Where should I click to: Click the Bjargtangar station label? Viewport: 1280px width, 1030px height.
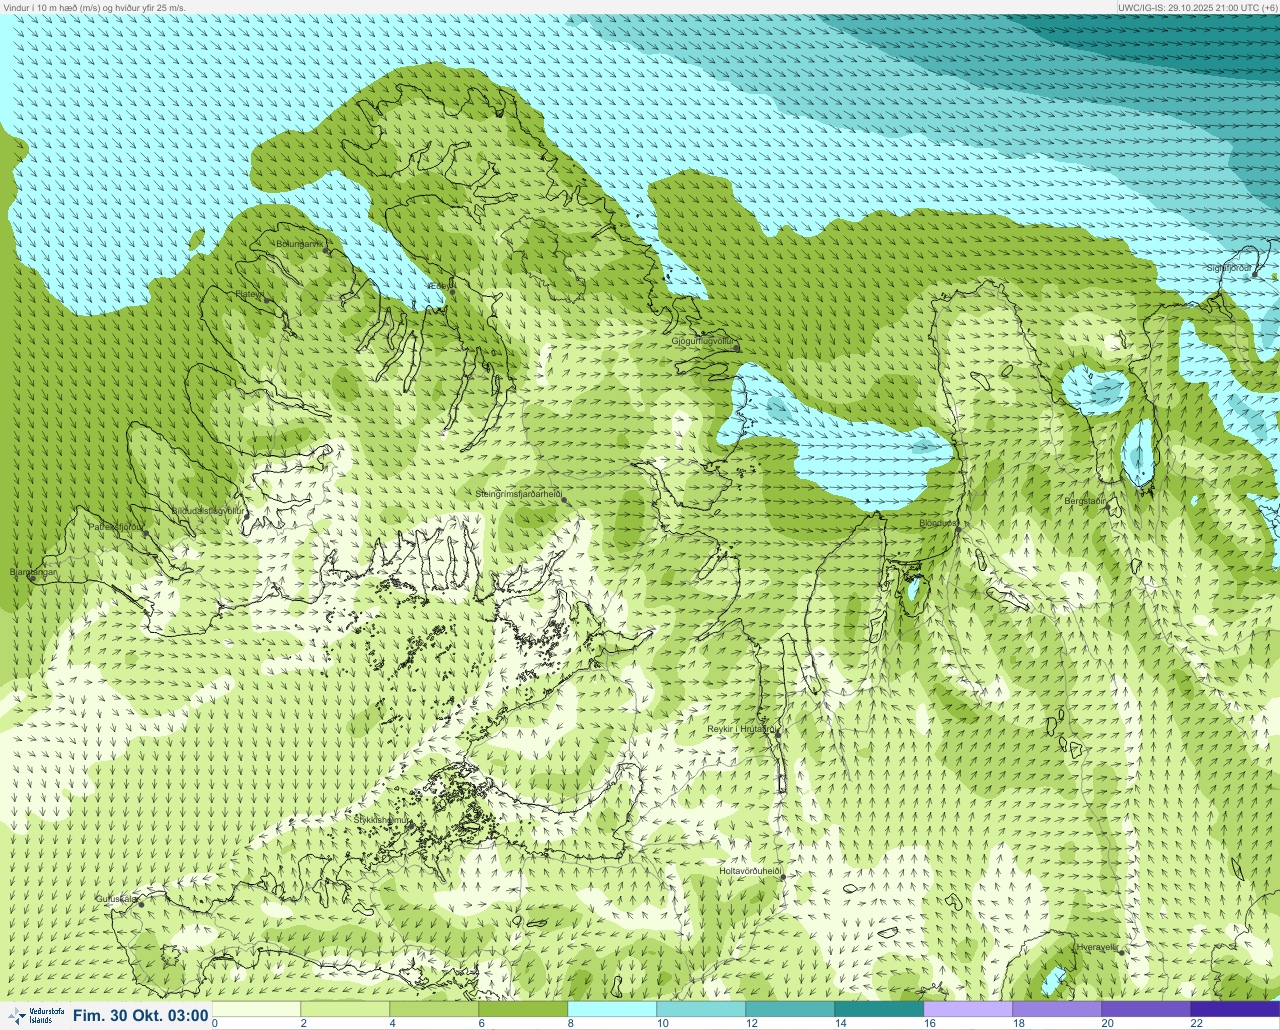click(32, 572)
